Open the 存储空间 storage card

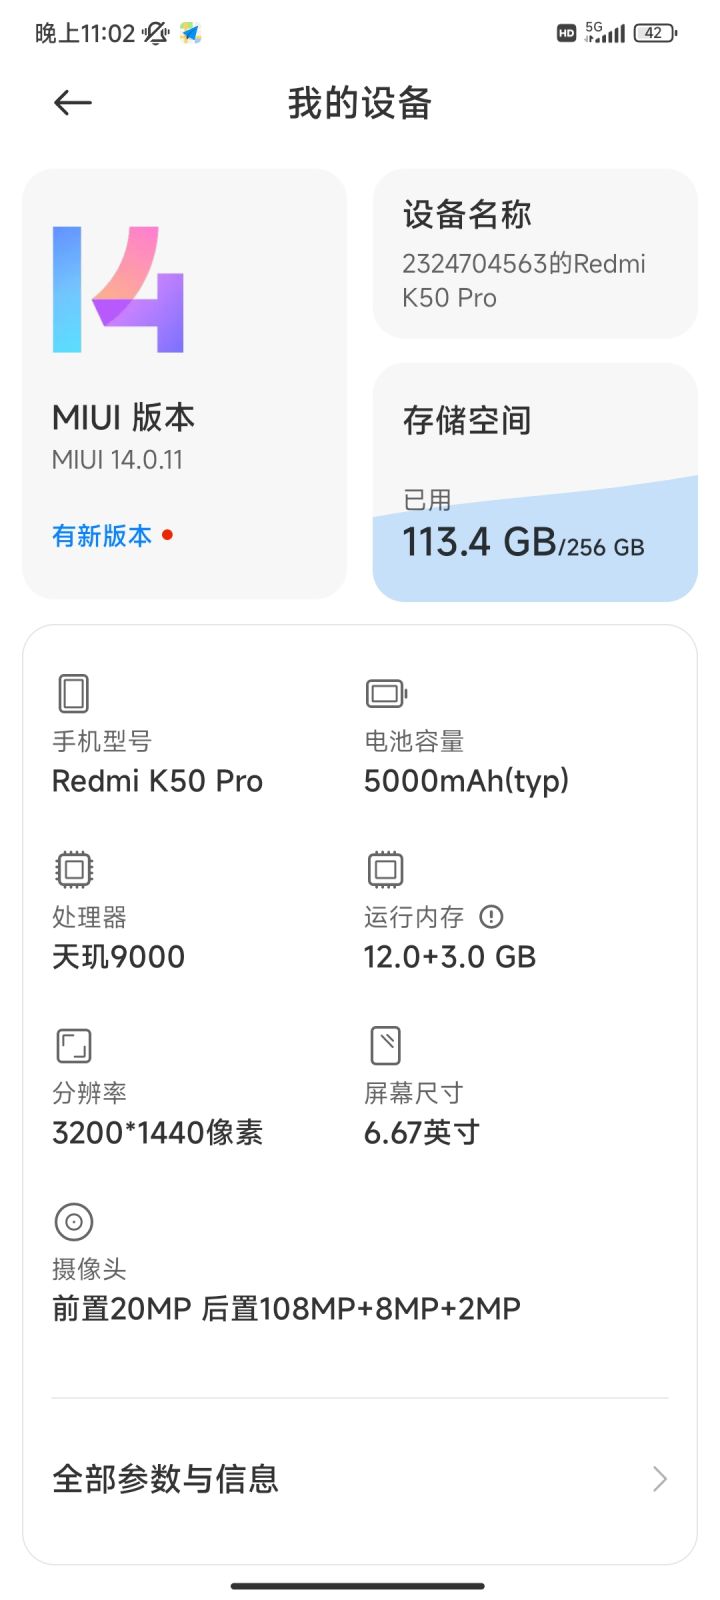click(535, 420)
